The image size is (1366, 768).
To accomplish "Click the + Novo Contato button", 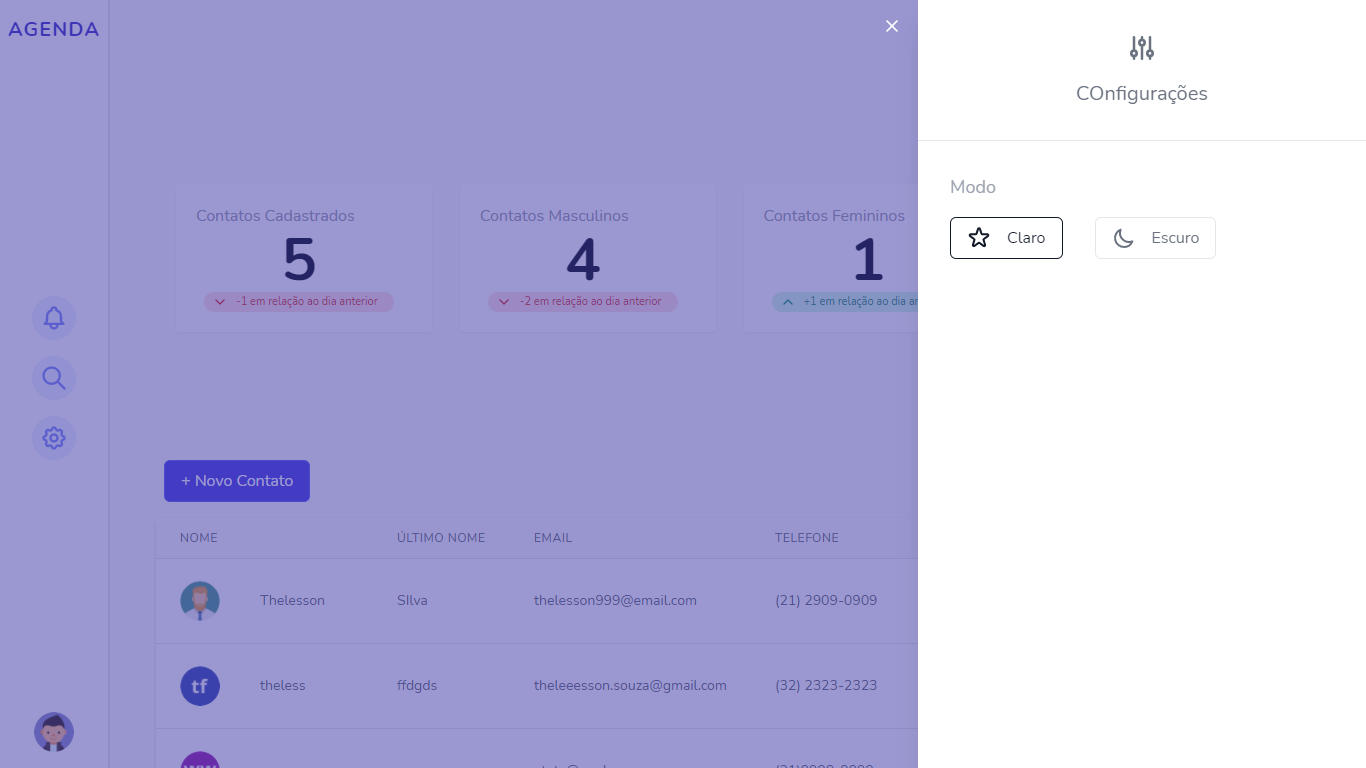I will [237, 481].
